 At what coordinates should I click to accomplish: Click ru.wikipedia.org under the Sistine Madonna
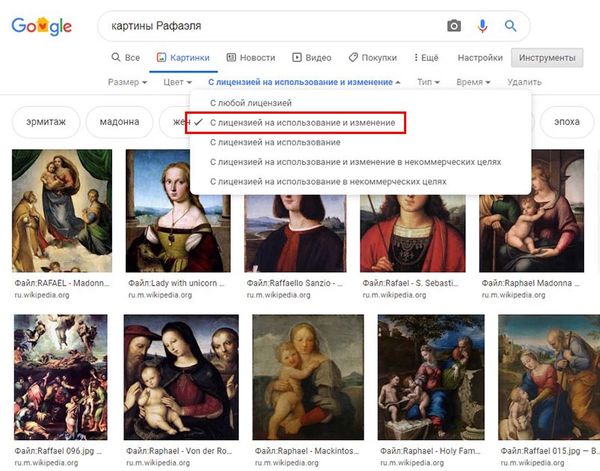[42, 295]
